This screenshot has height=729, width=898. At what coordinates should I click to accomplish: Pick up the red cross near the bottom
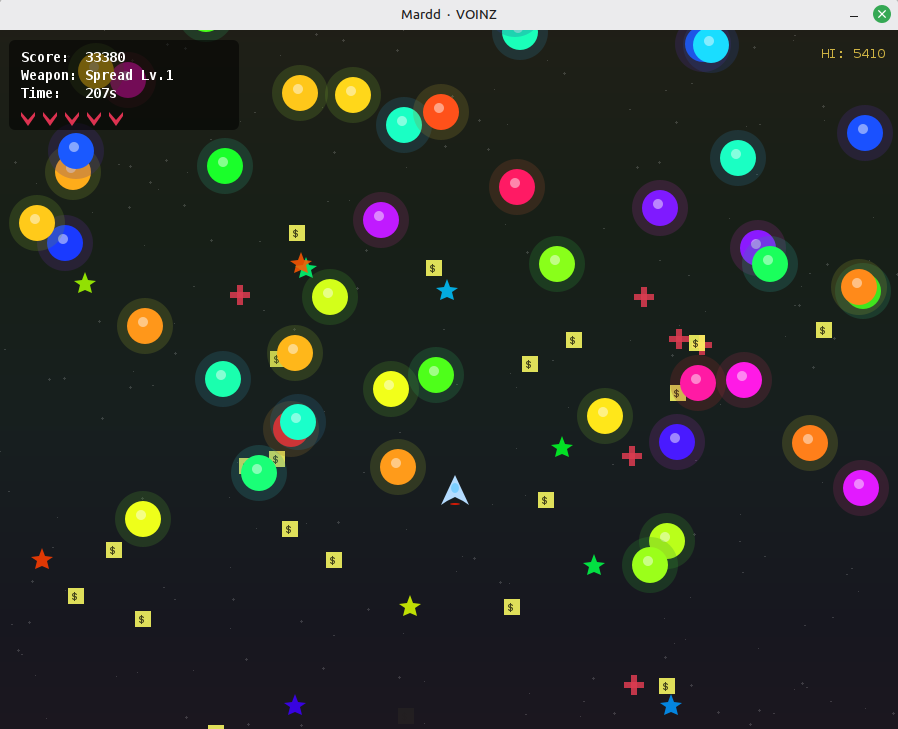pyautogui.click(x=634, y=685)
